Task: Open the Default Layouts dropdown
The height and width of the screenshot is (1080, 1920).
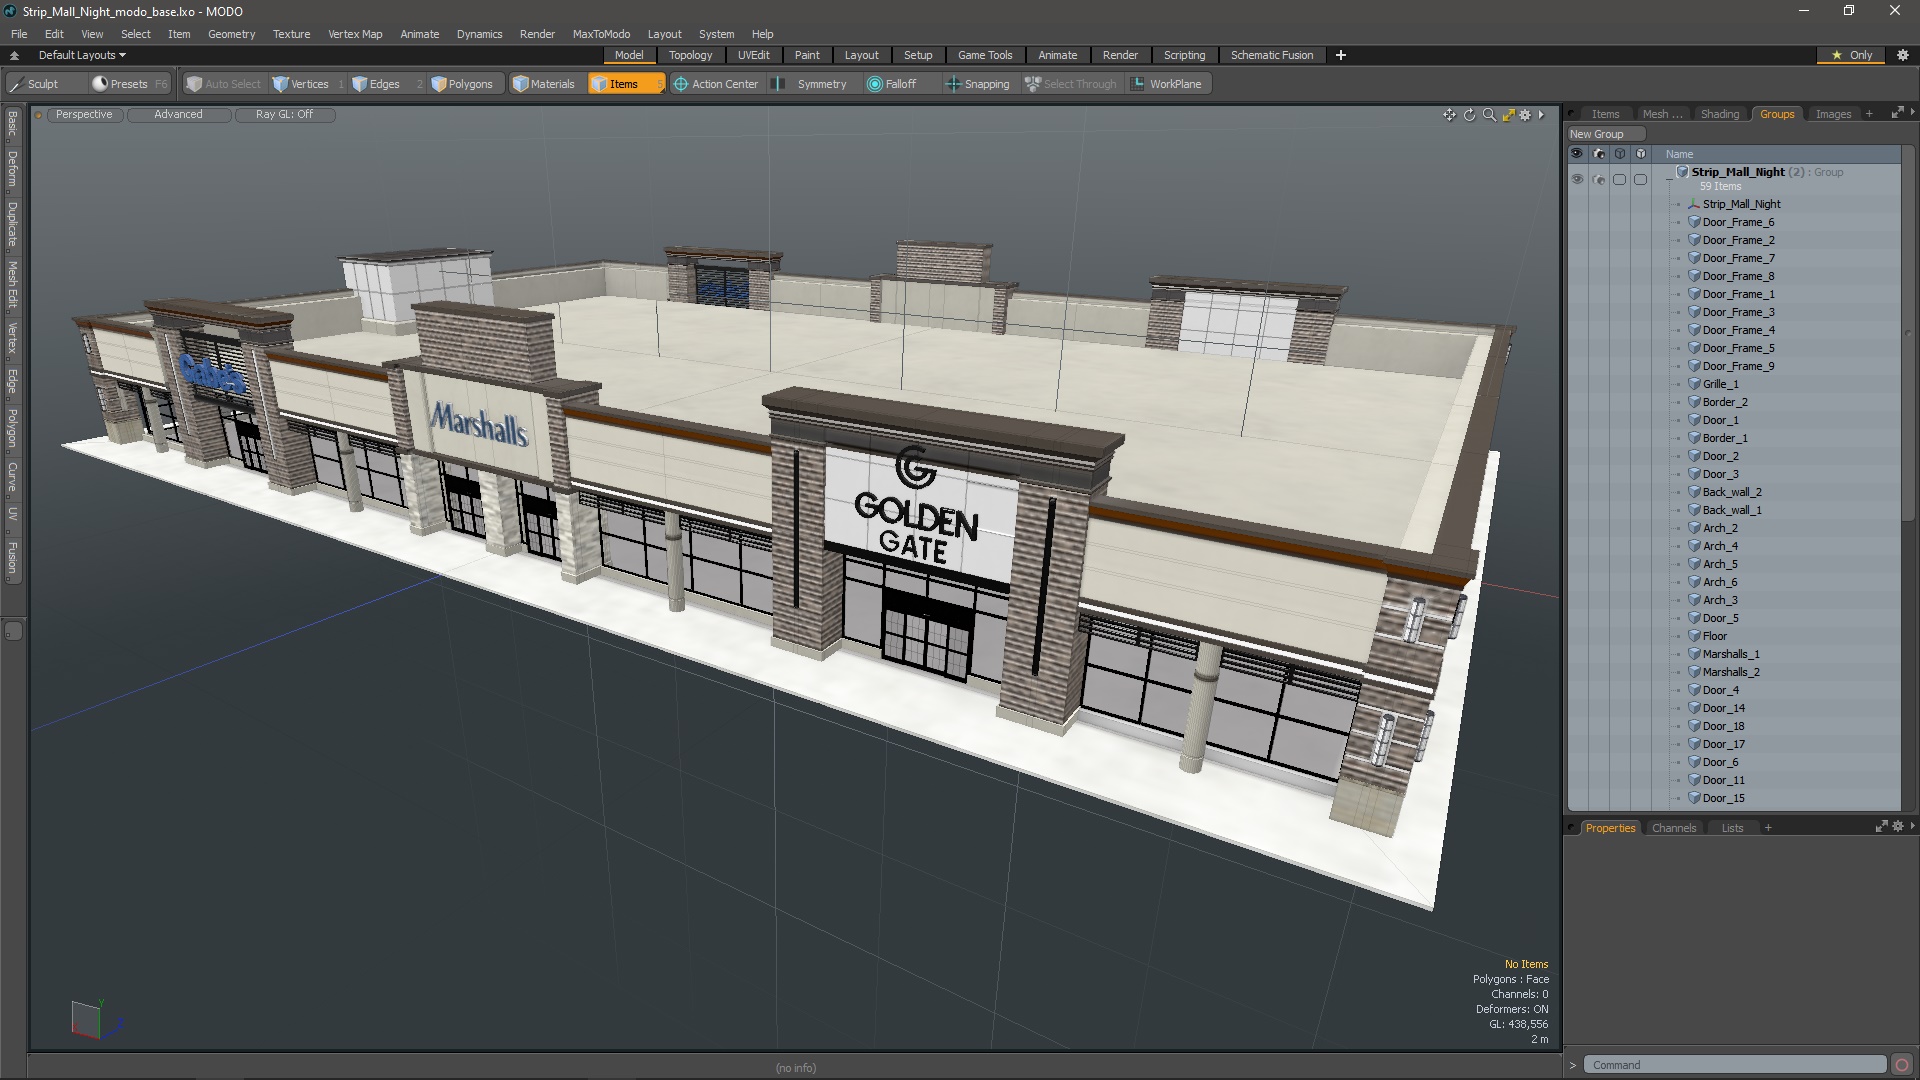Action: coord(82,55)
